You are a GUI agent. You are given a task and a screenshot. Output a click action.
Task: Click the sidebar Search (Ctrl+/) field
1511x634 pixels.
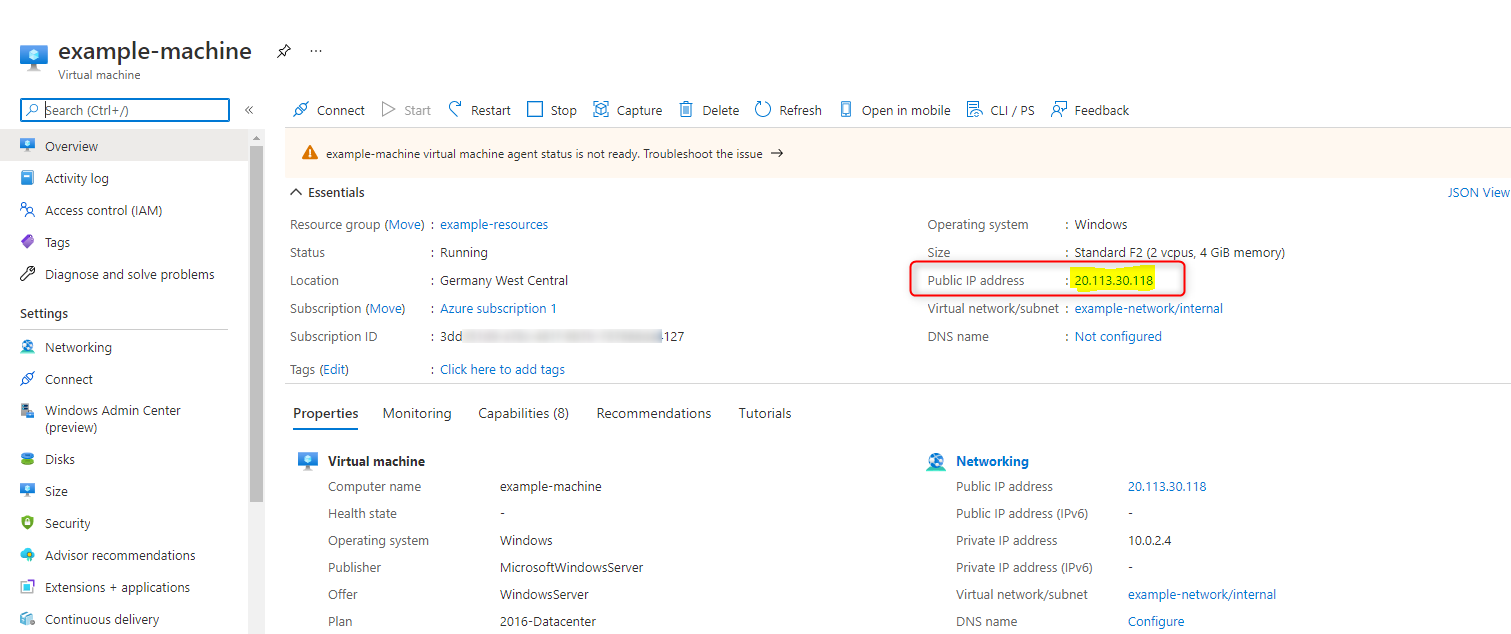(125, 110)
